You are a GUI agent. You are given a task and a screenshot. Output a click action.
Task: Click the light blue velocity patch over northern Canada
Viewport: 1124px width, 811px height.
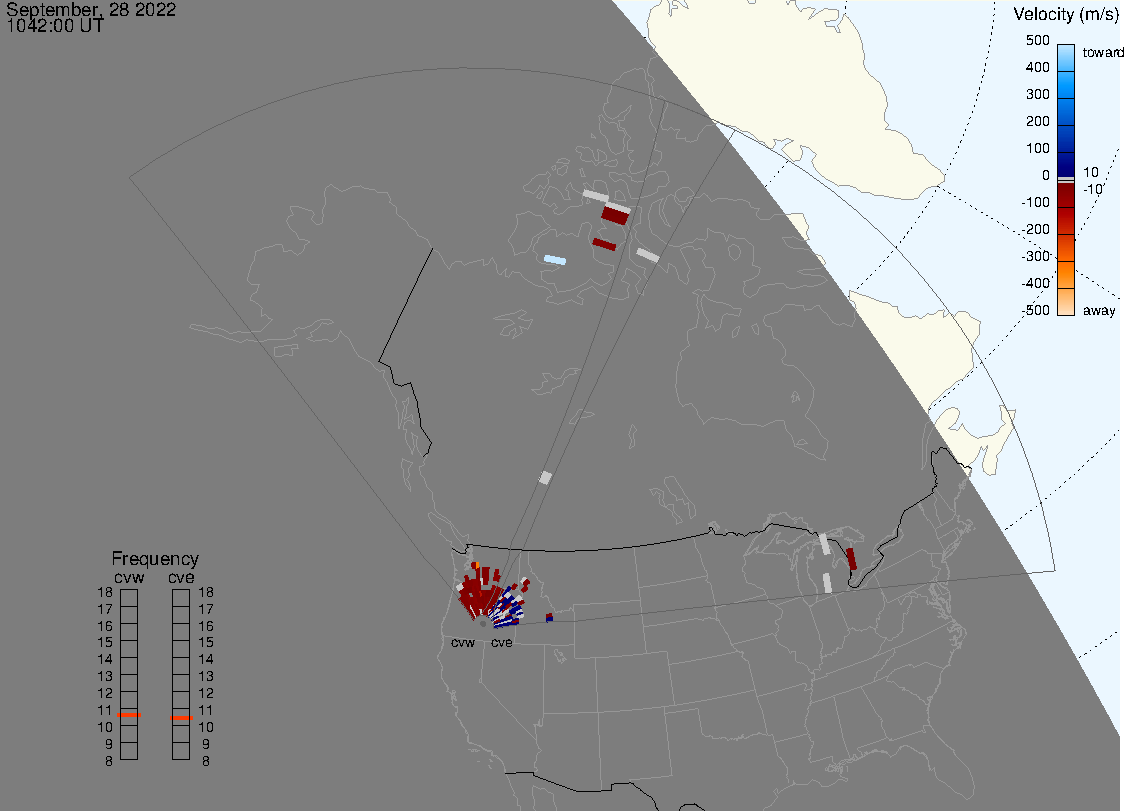tap(555, 260)
